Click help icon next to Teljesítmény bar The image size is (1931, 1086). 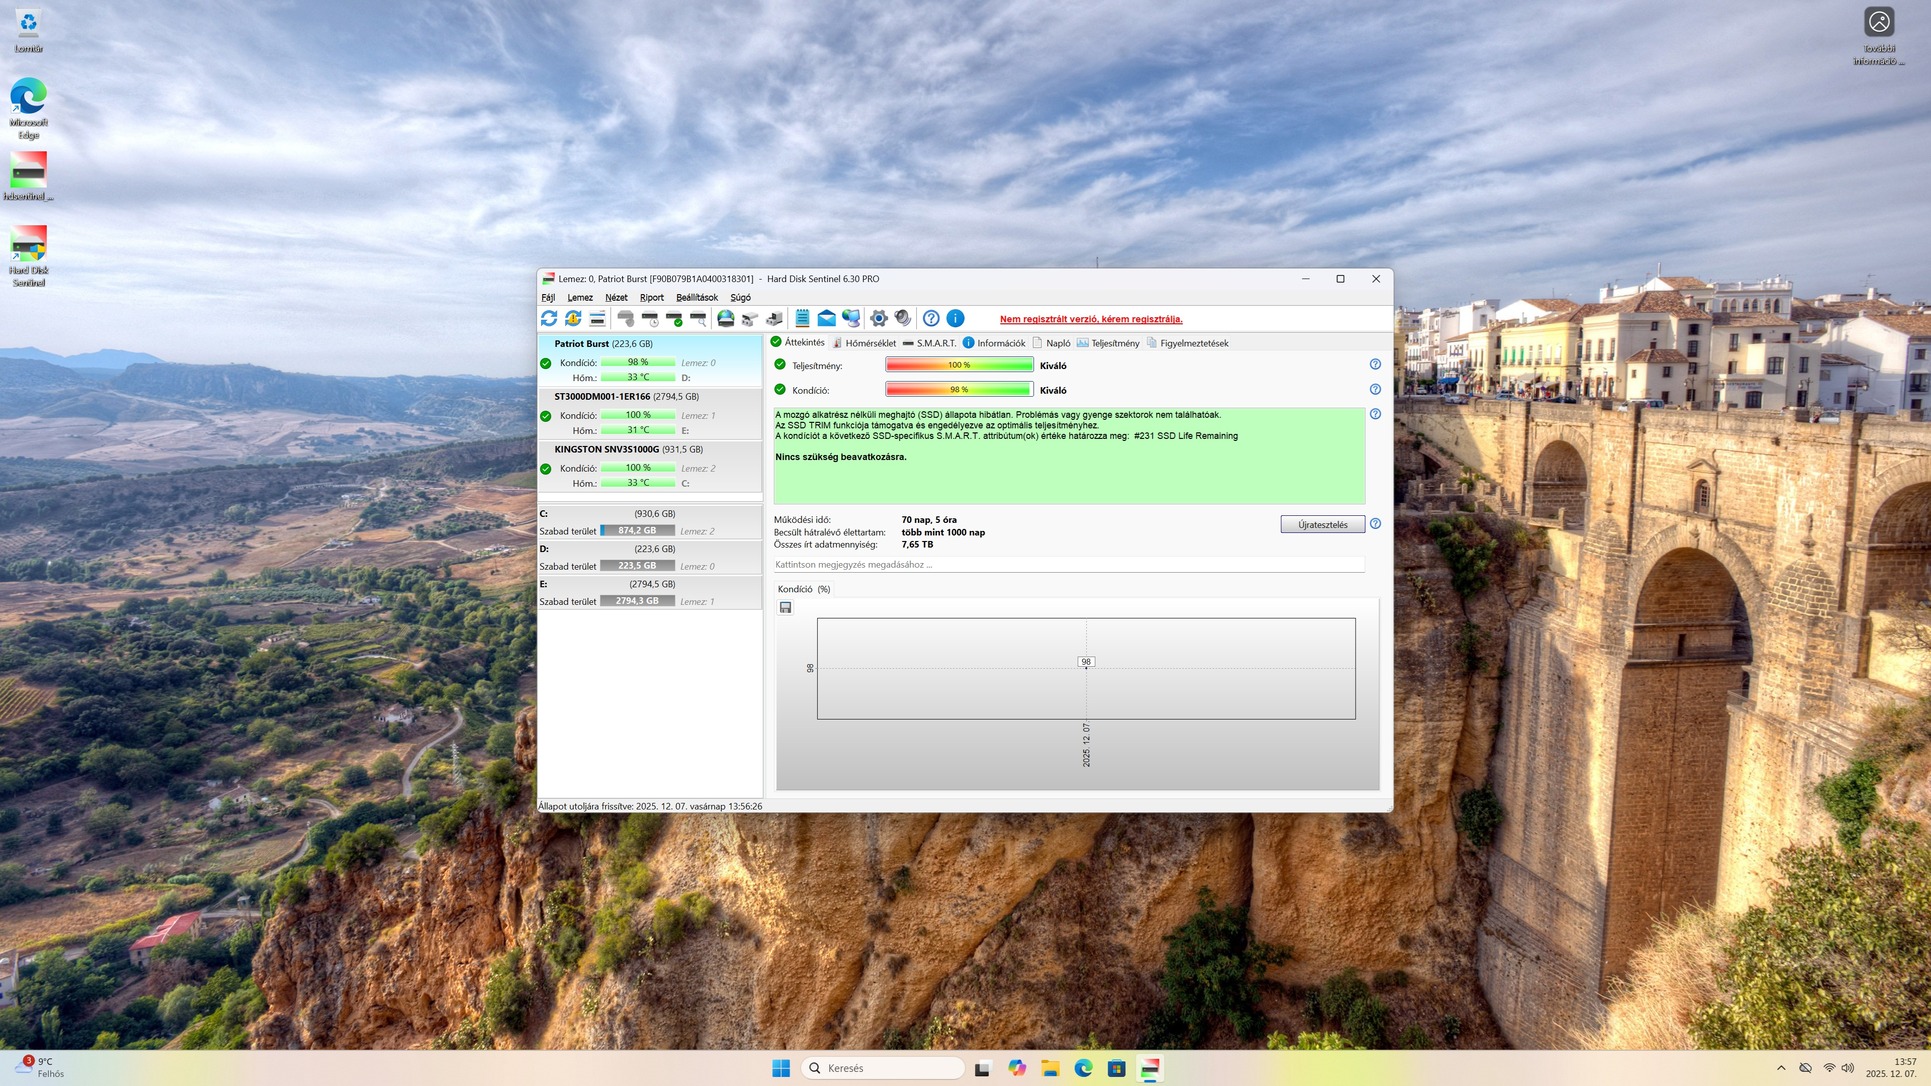click(x=1375, y=365)
